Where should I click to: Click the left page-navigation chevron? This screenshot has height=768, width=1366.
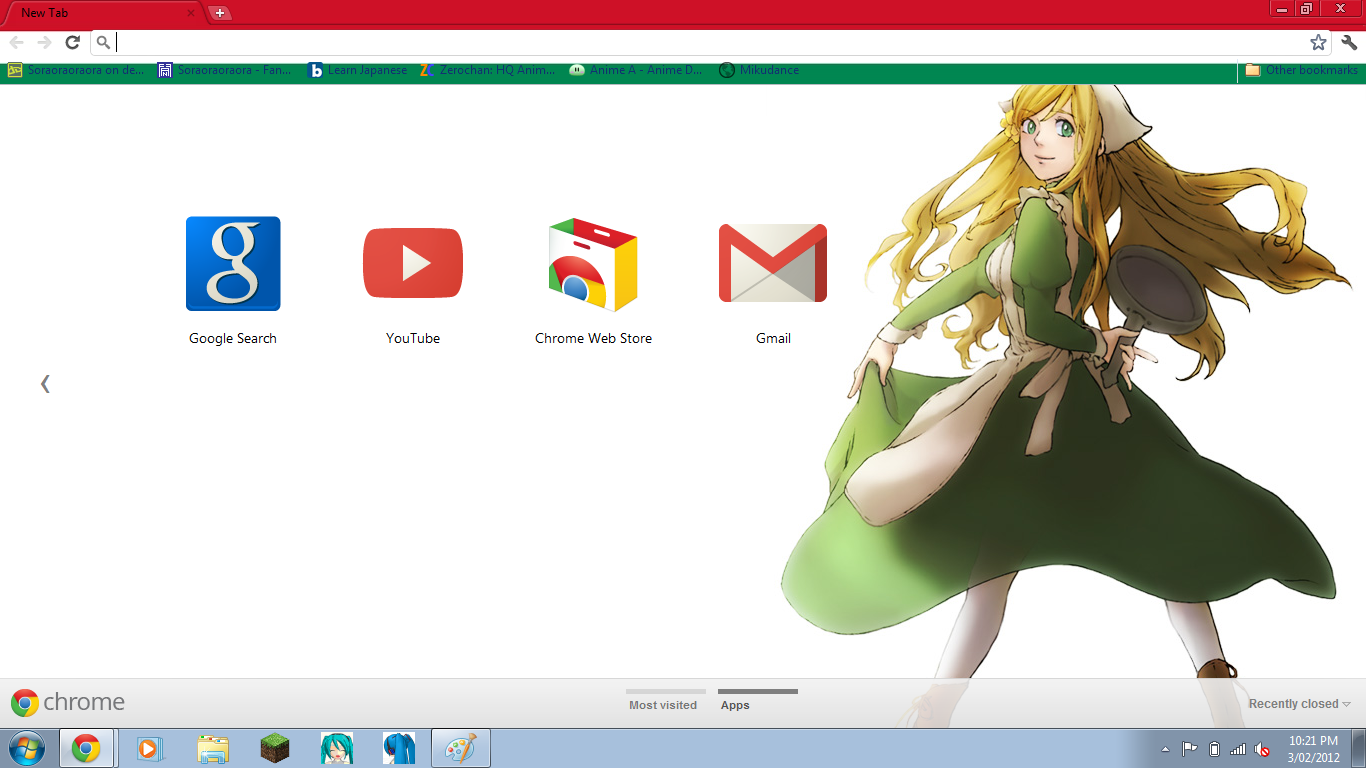(45, 383)
